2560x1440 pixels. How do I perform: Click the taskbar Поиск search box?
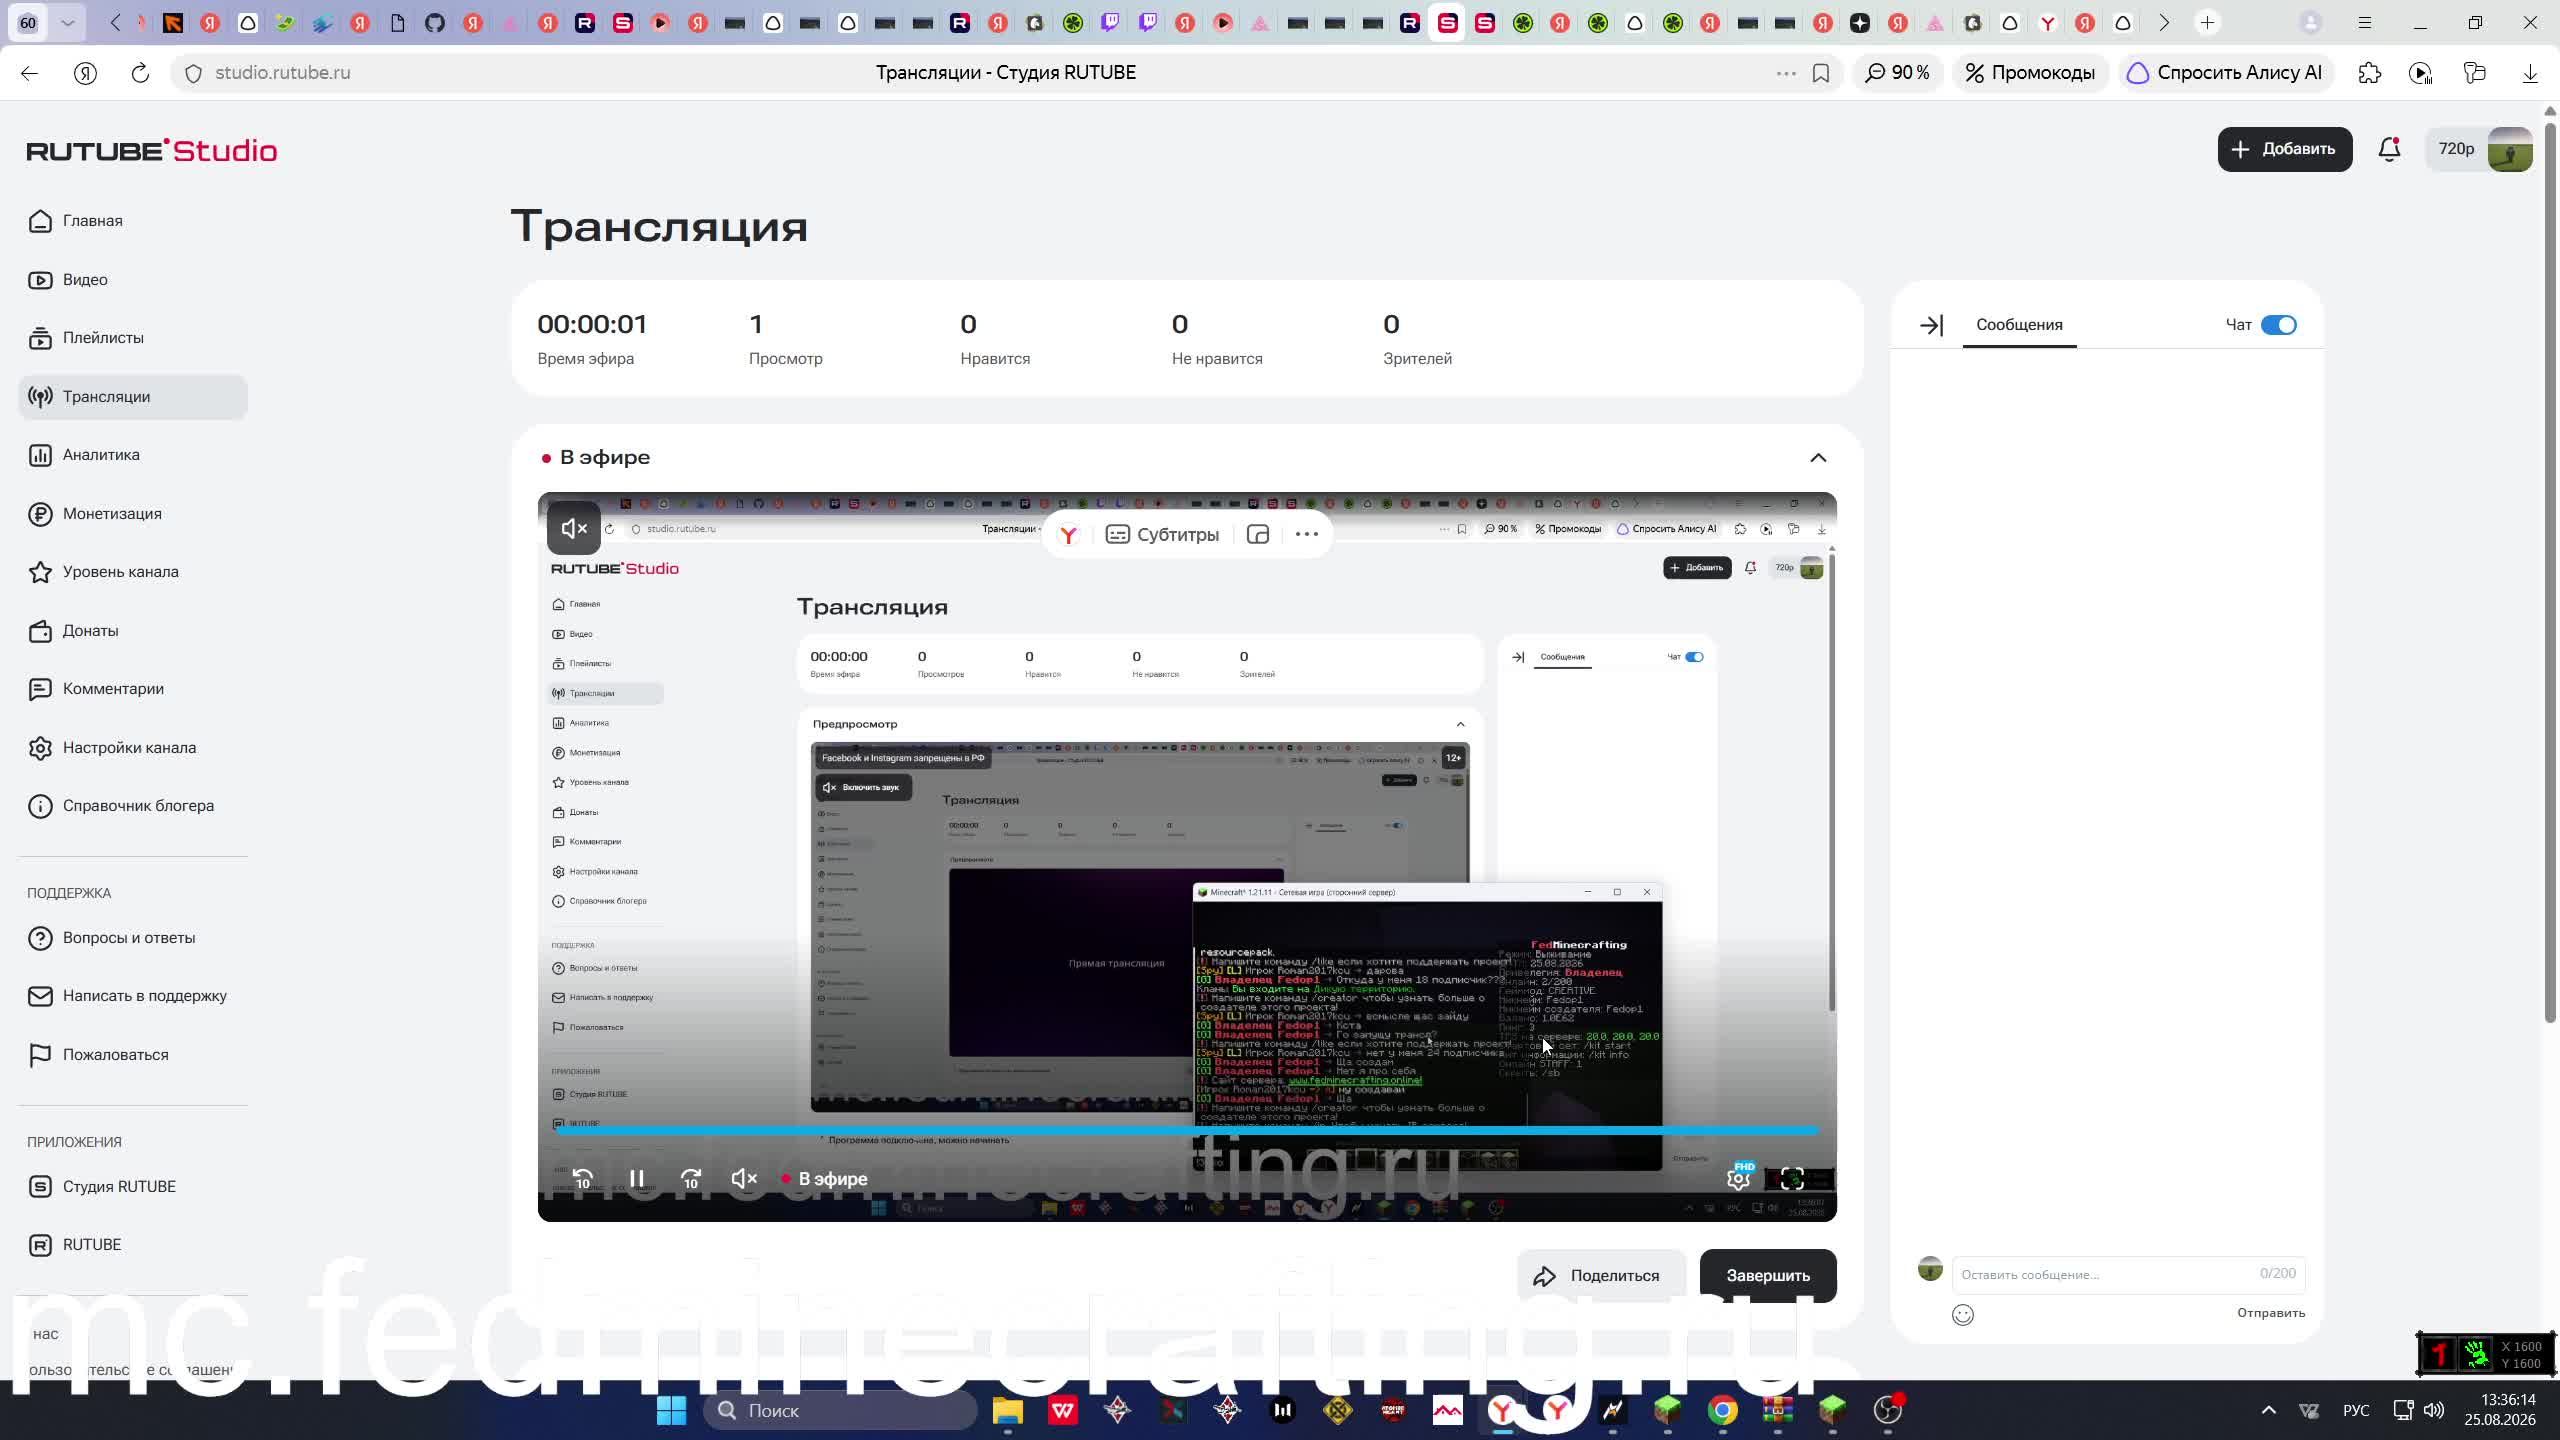pyautogui.click(x=840, y=1411)
